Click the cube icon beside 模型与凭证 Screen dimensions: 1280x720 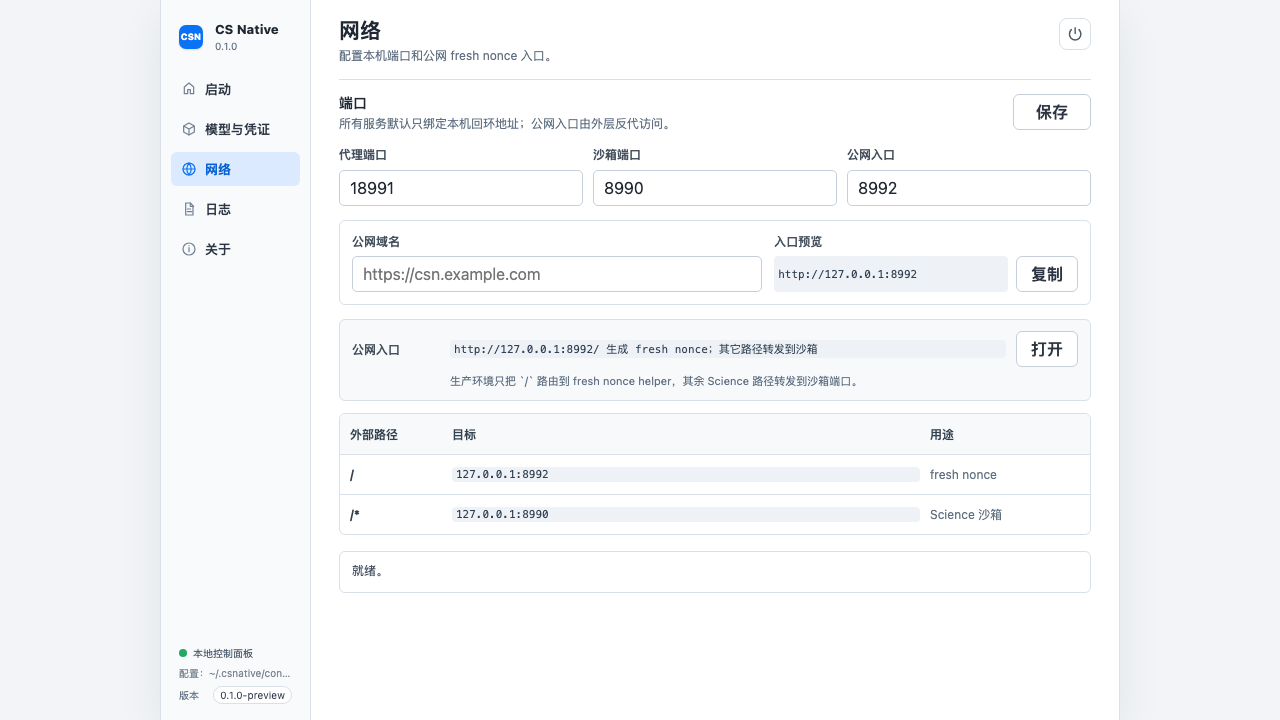click(189, 129)
